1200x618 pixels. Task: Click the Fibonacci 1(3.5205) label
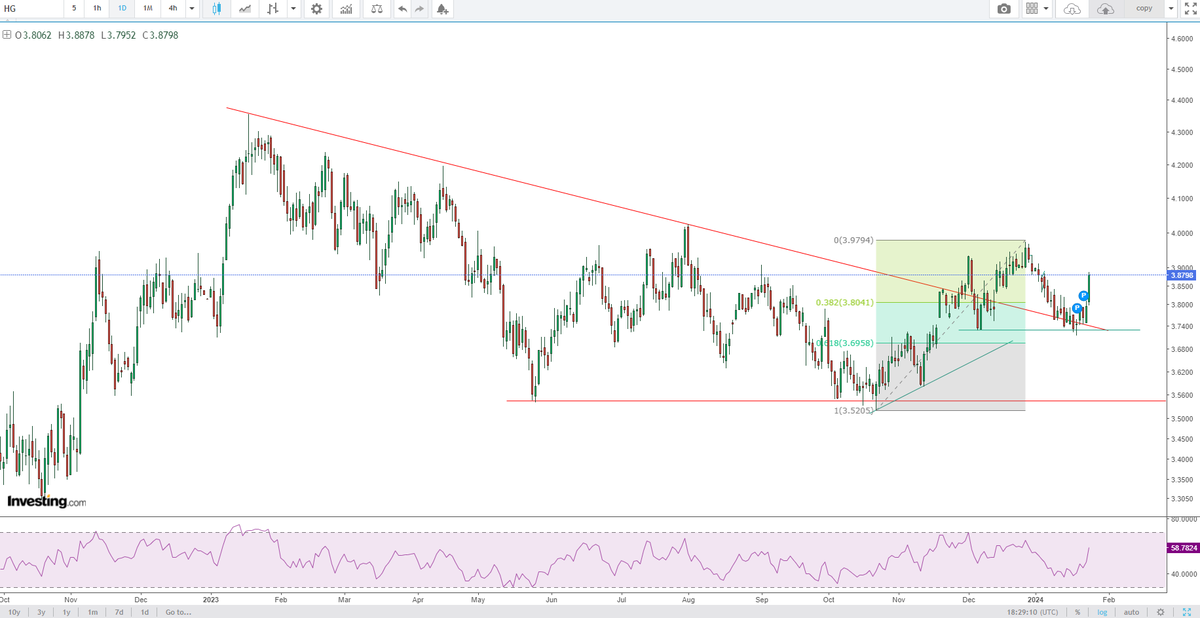tap(854, 411)
